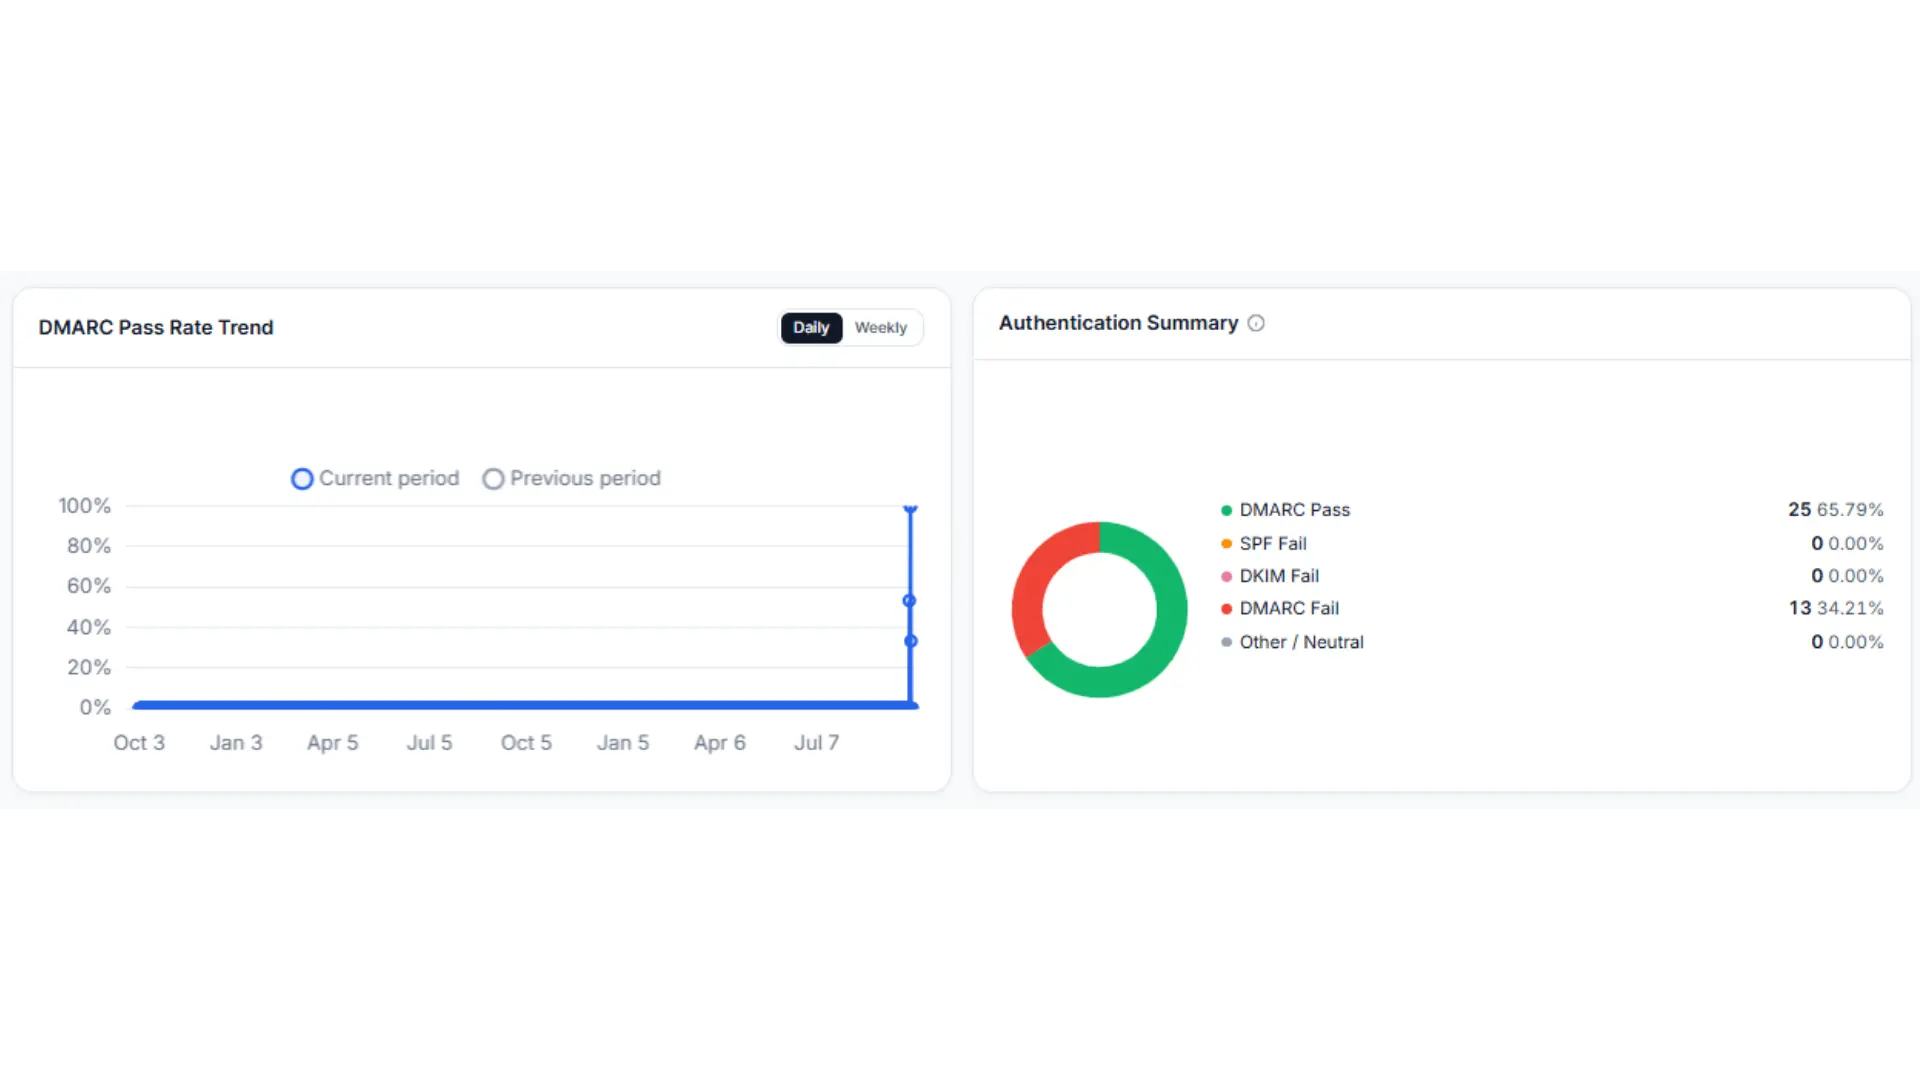Click 0% y-axis label
This screenshot has height=1080, width=1920.
click(95, 707)
